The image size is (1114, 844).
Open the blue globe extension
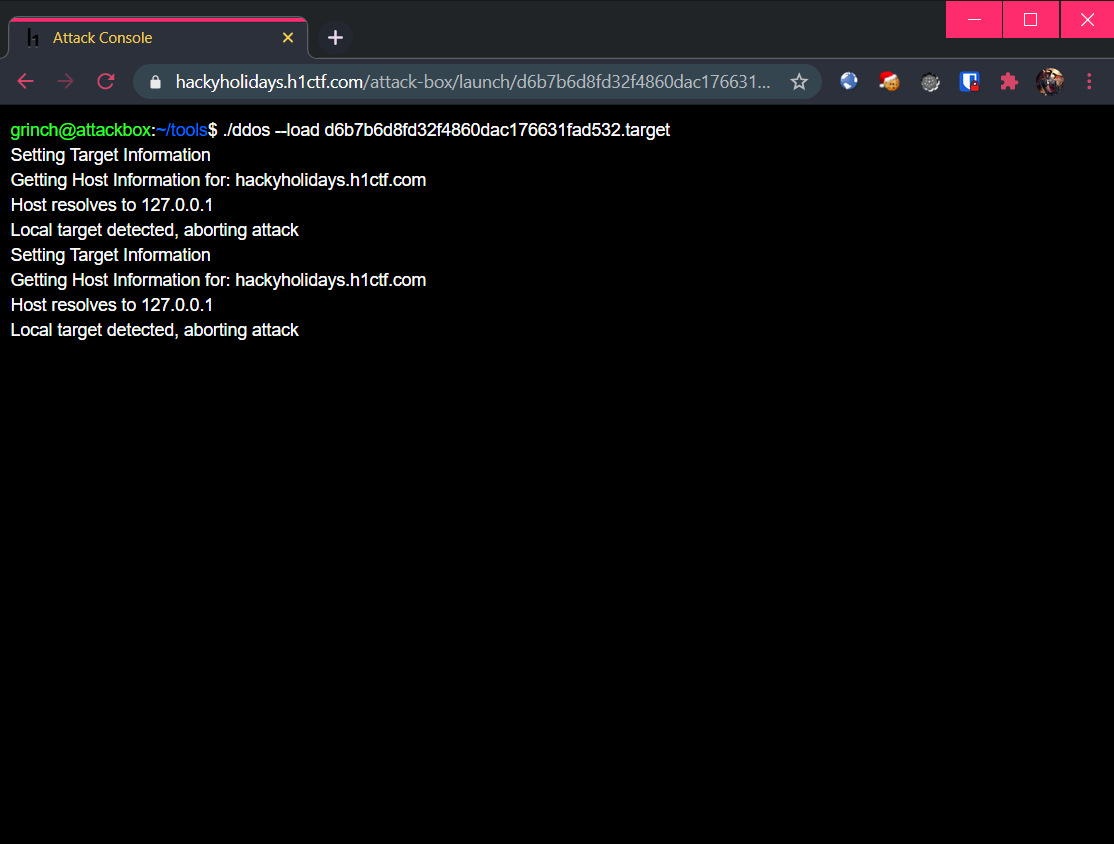(848, 81)
